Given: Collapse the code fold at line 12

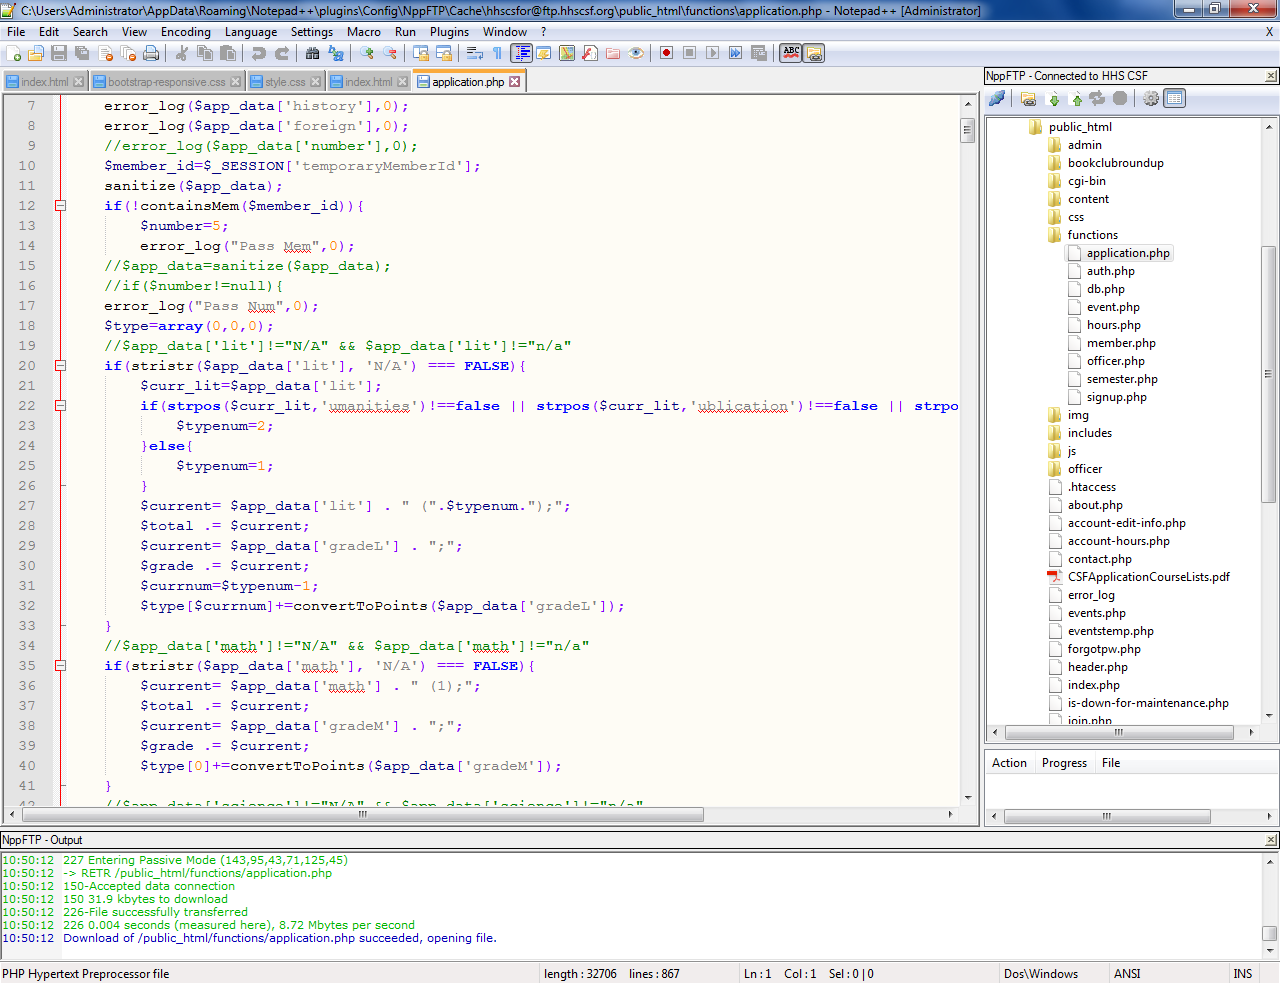Looking at the screenshot, I should click(x=60, y=206).
